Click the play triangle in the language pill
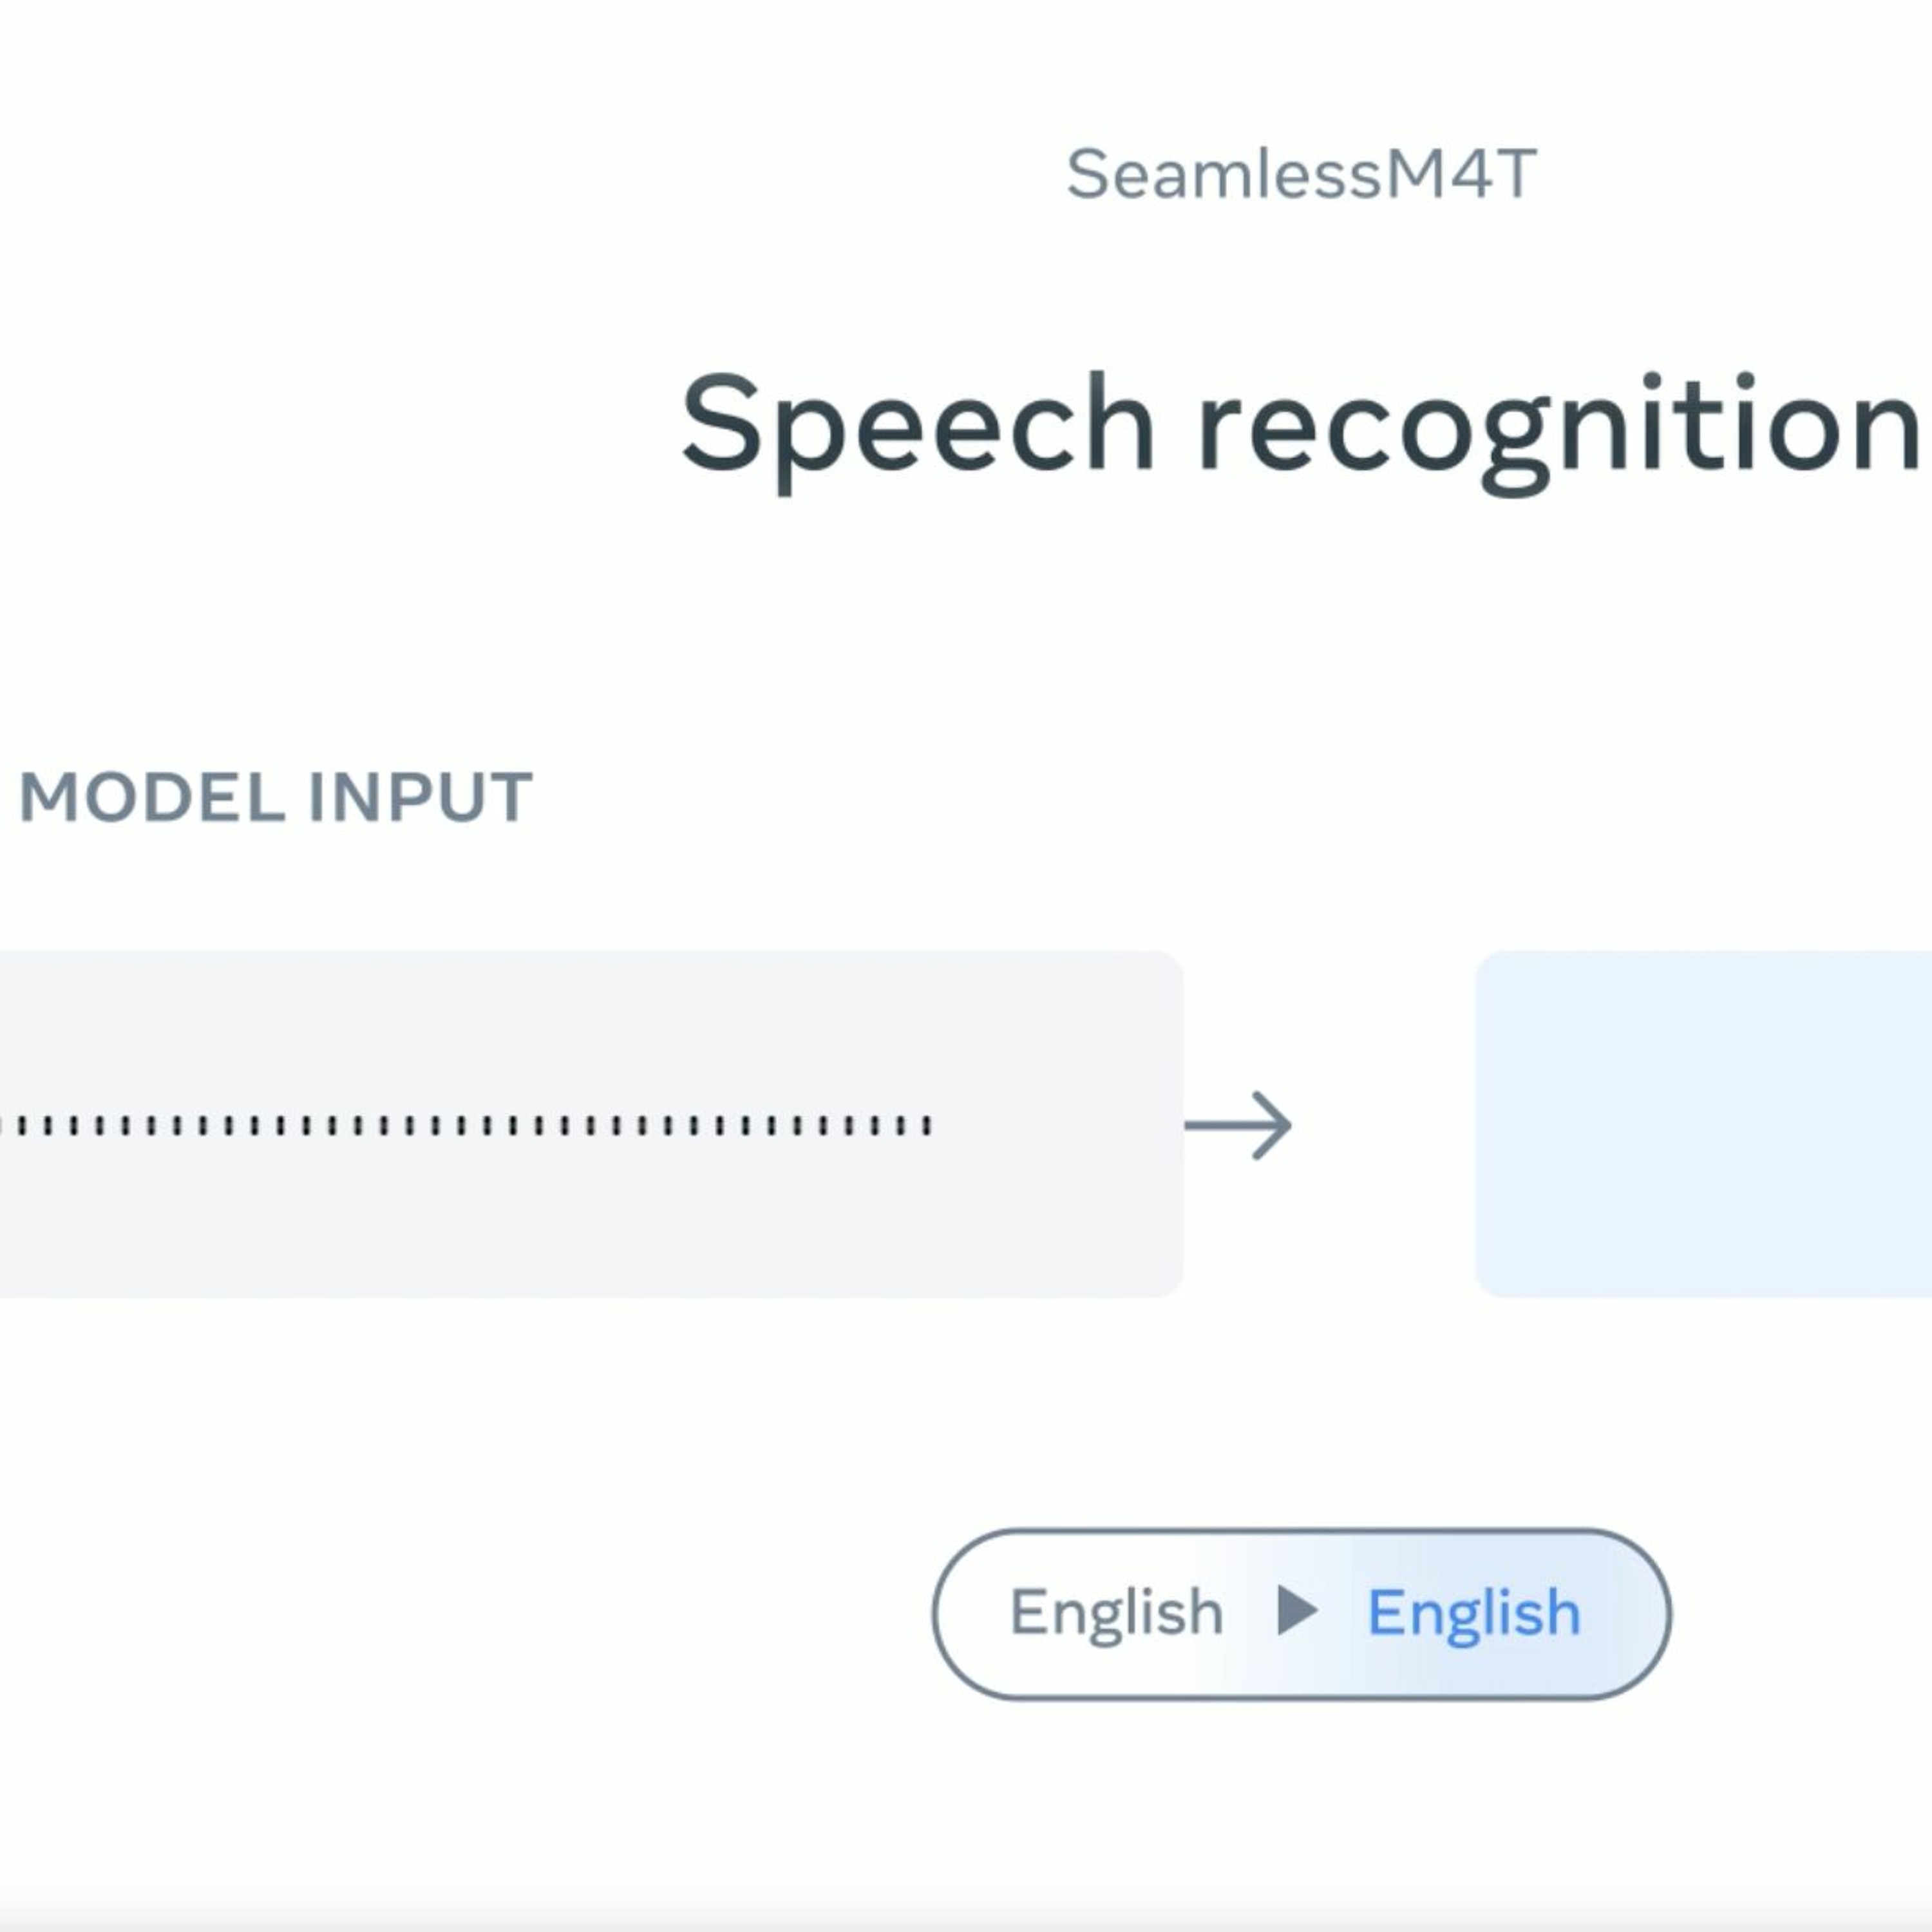Image resolution: width=1932 pixels, height=1932 pixels. [1298, 1611]
